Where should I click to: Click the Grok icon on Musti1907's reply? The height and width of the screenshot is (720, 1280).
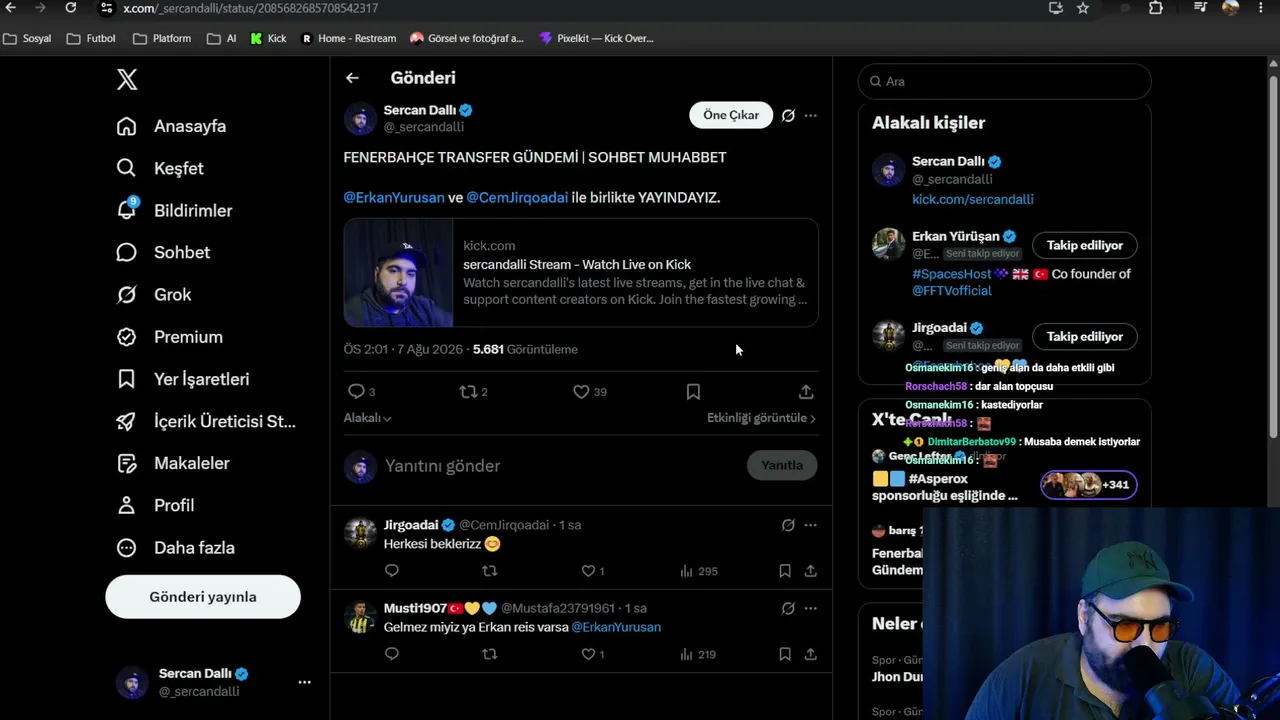(x=788, y=608)
